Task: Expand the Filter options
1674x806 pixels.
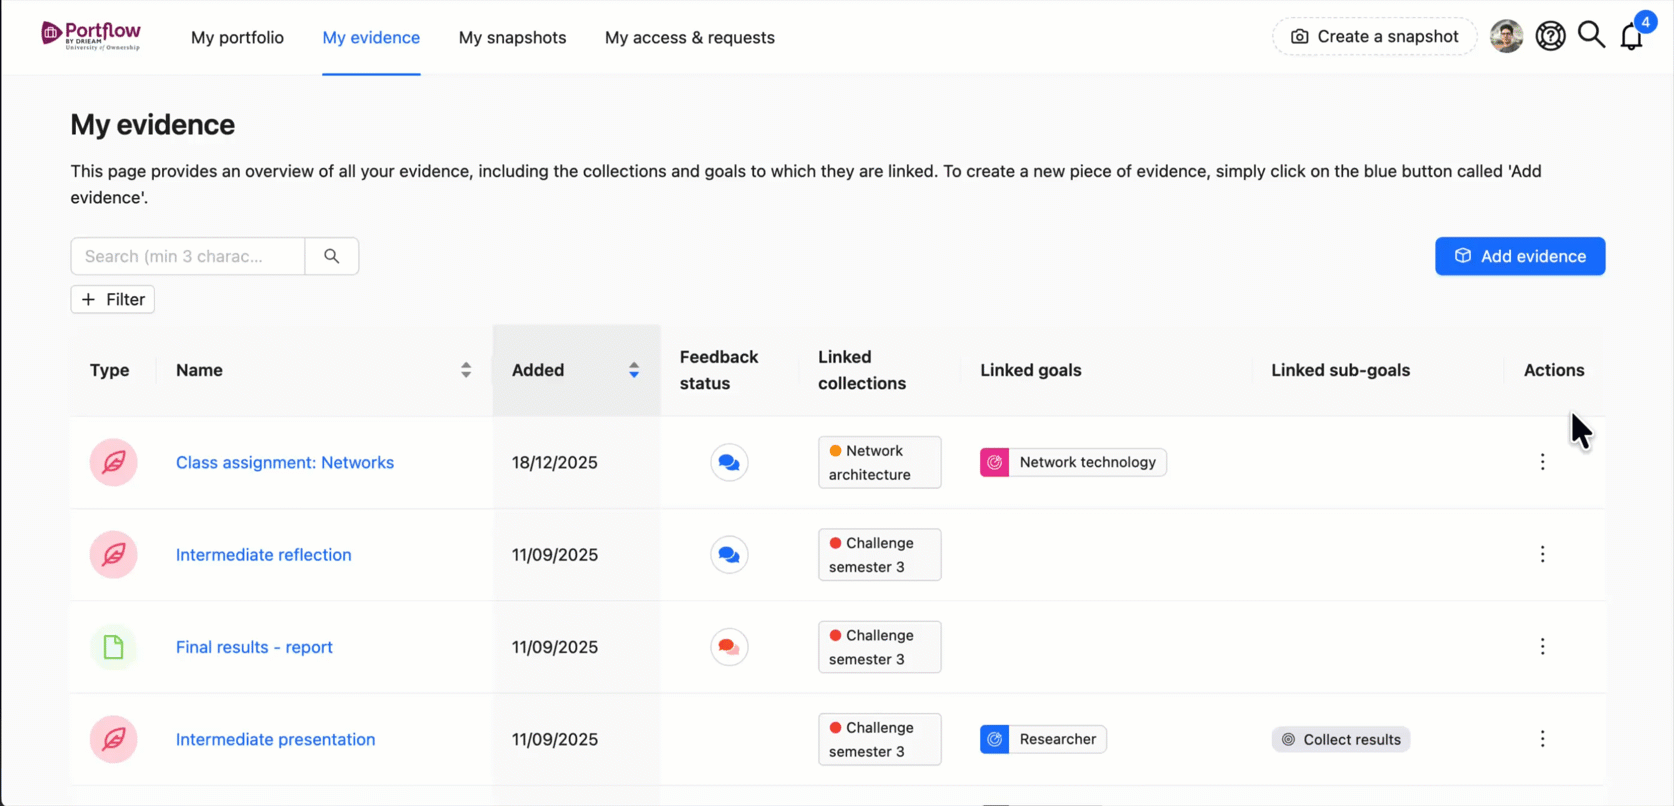Action: coord(113,299)
